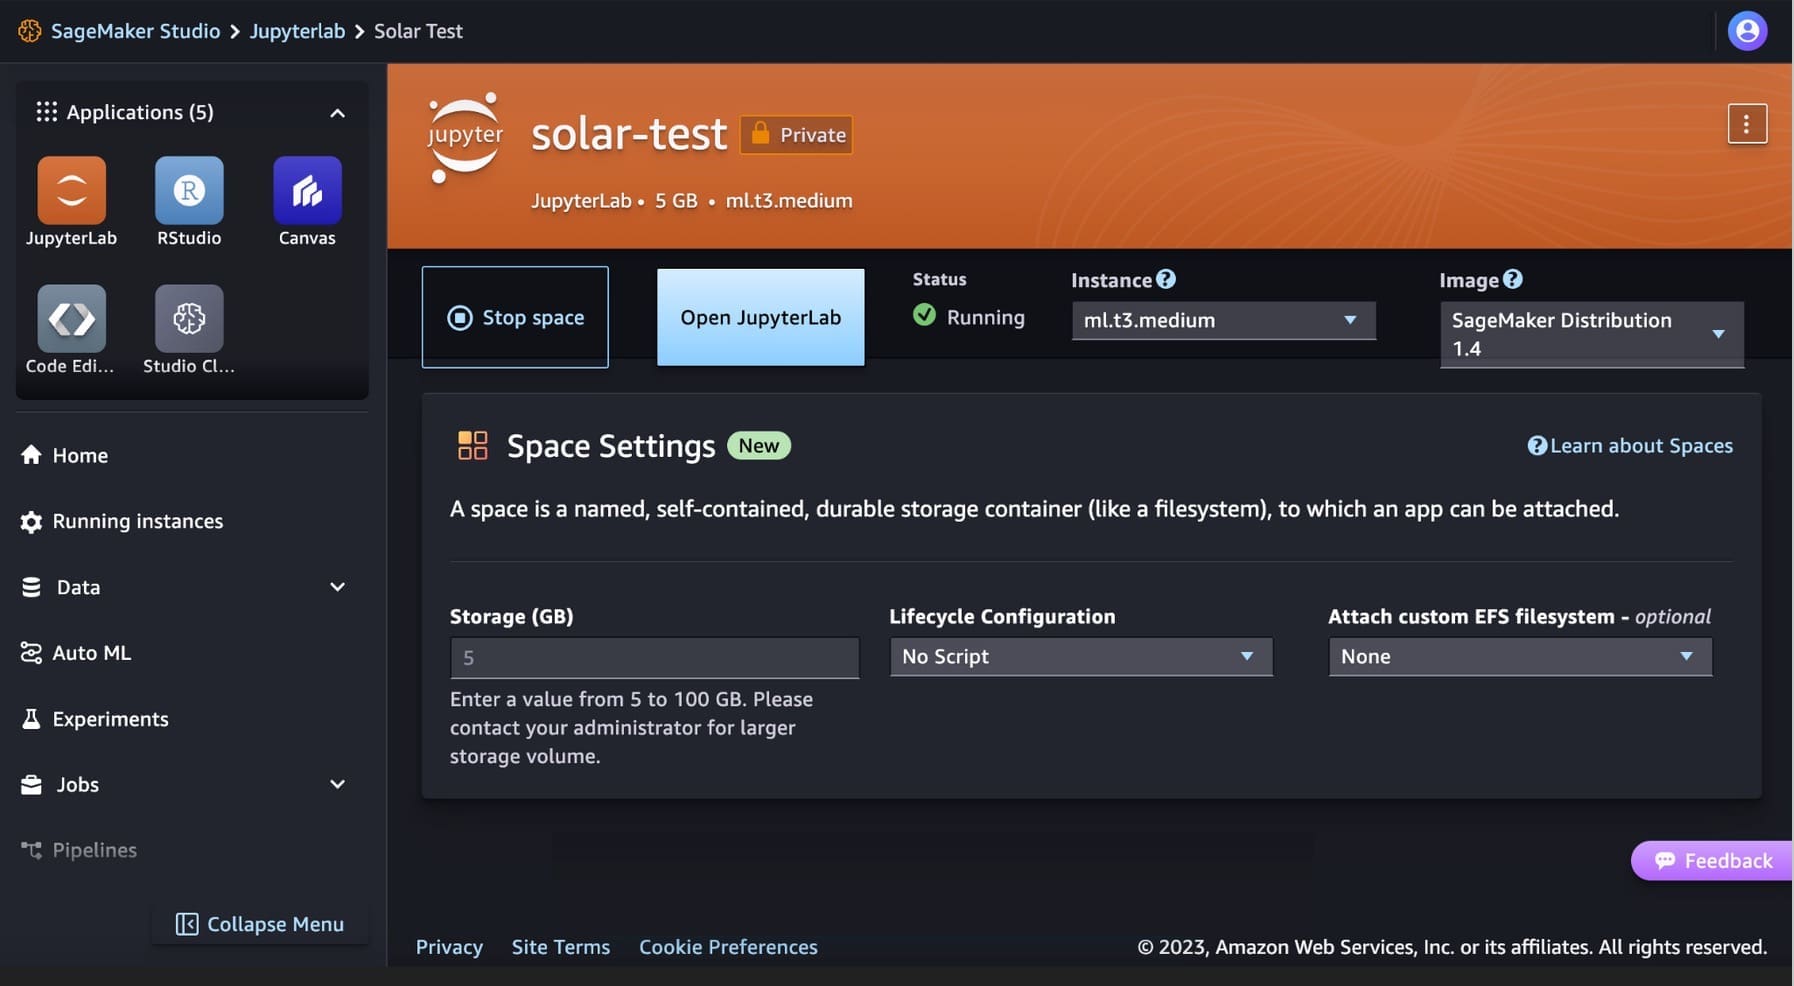Expand the Jobs menu chevron
Image resolution: width=1794 pixels, height=986 pixels.
point(337,785)
